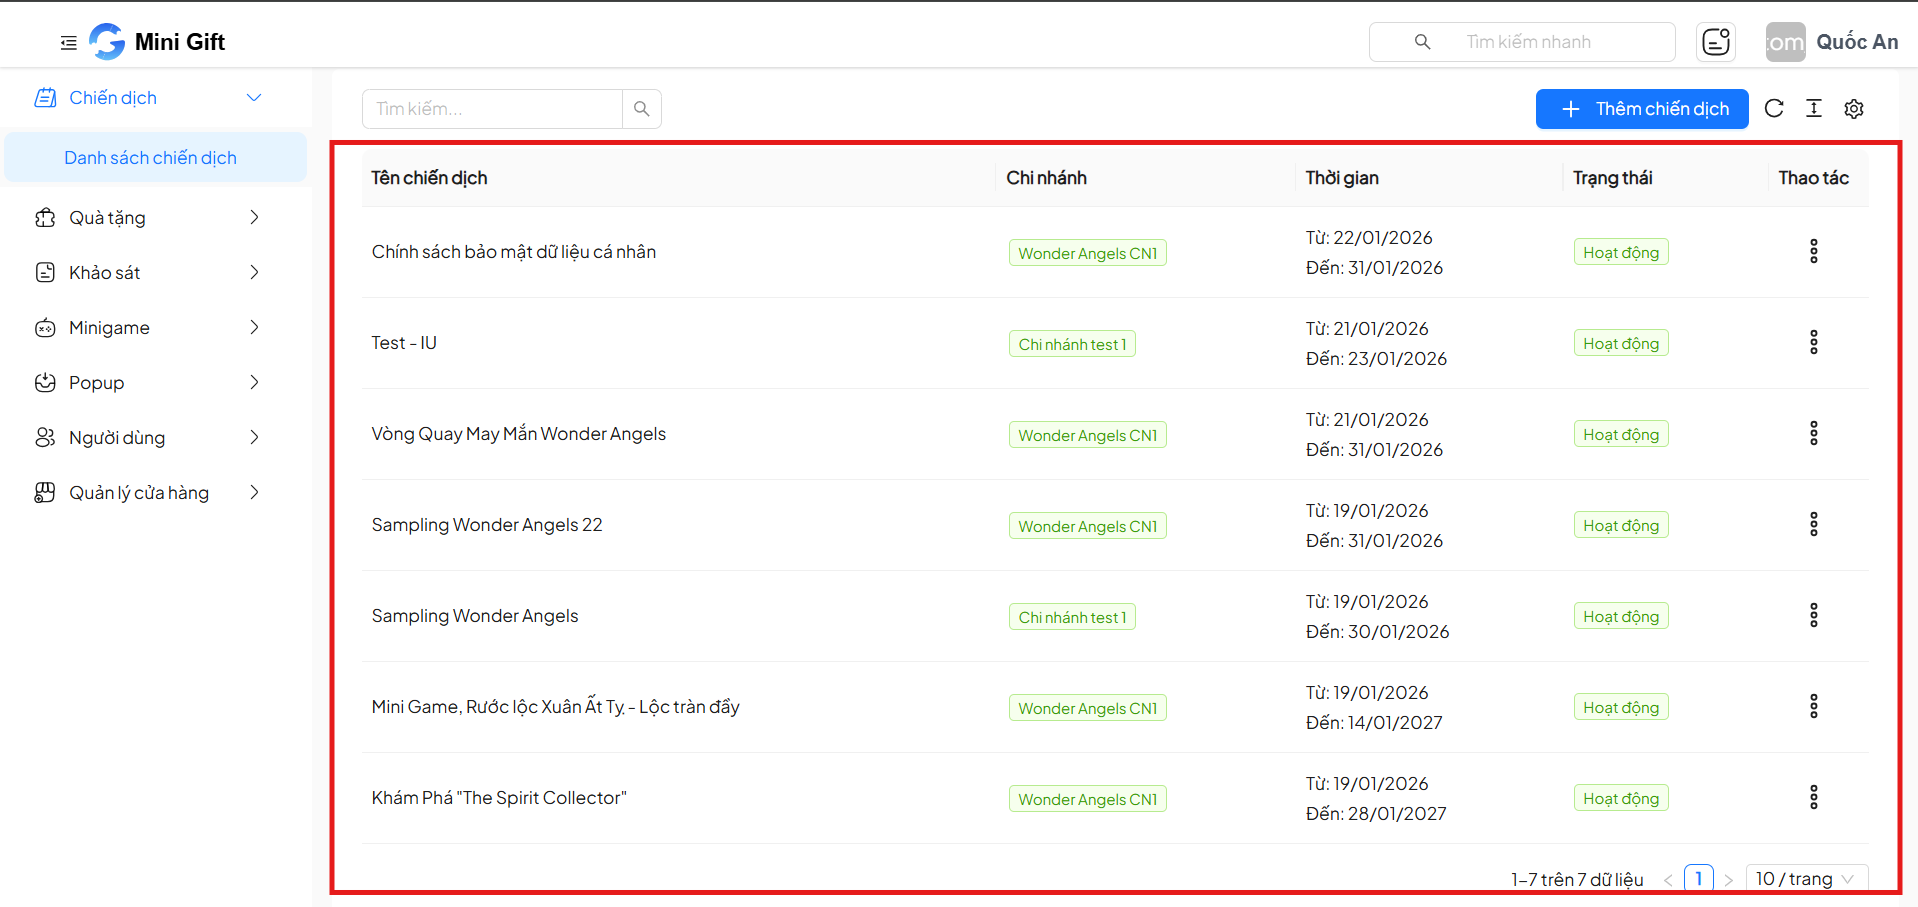Click the Thêm chiến dịch button
Image resolution: width=1918 pixels, height=907 pixels.
pos(1642,109)
